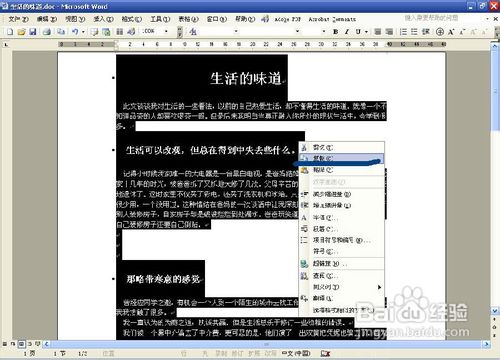The width and height of the screenshot is (500, 360).
Task: Switch to Print Layout view button
Action: click(21, 343)
